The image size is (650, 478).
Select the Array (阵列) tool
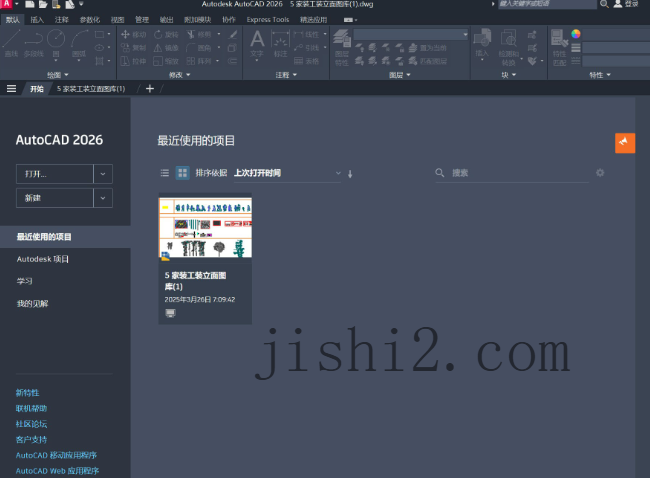click(199, 61)
